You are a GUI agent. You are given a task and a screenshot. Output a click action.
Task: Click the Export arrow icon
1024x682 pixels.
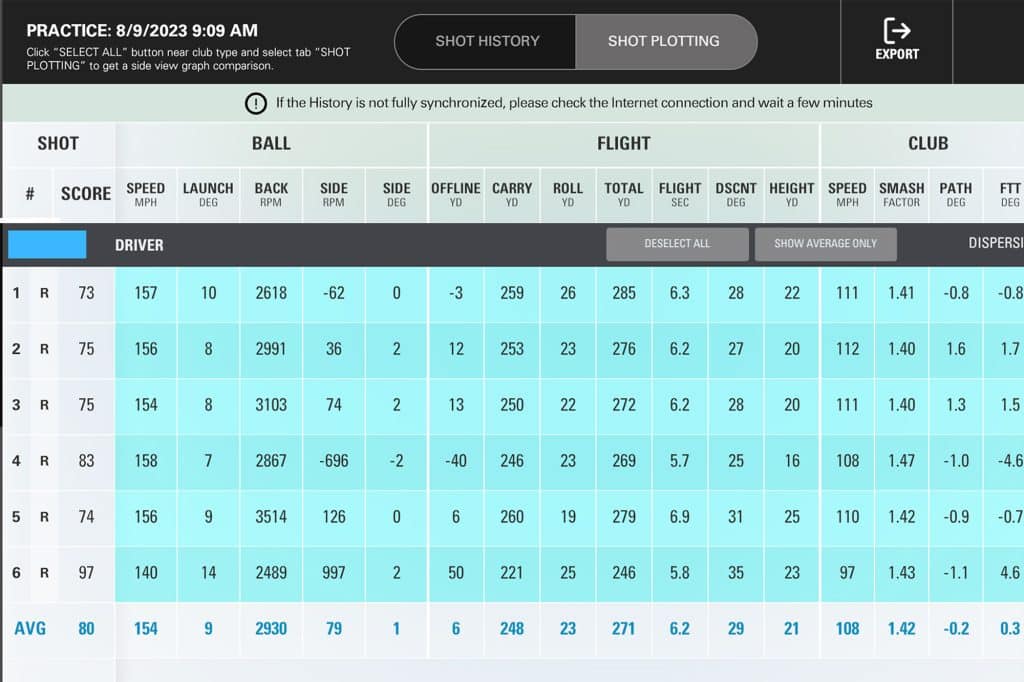click(x=896, y=31)
